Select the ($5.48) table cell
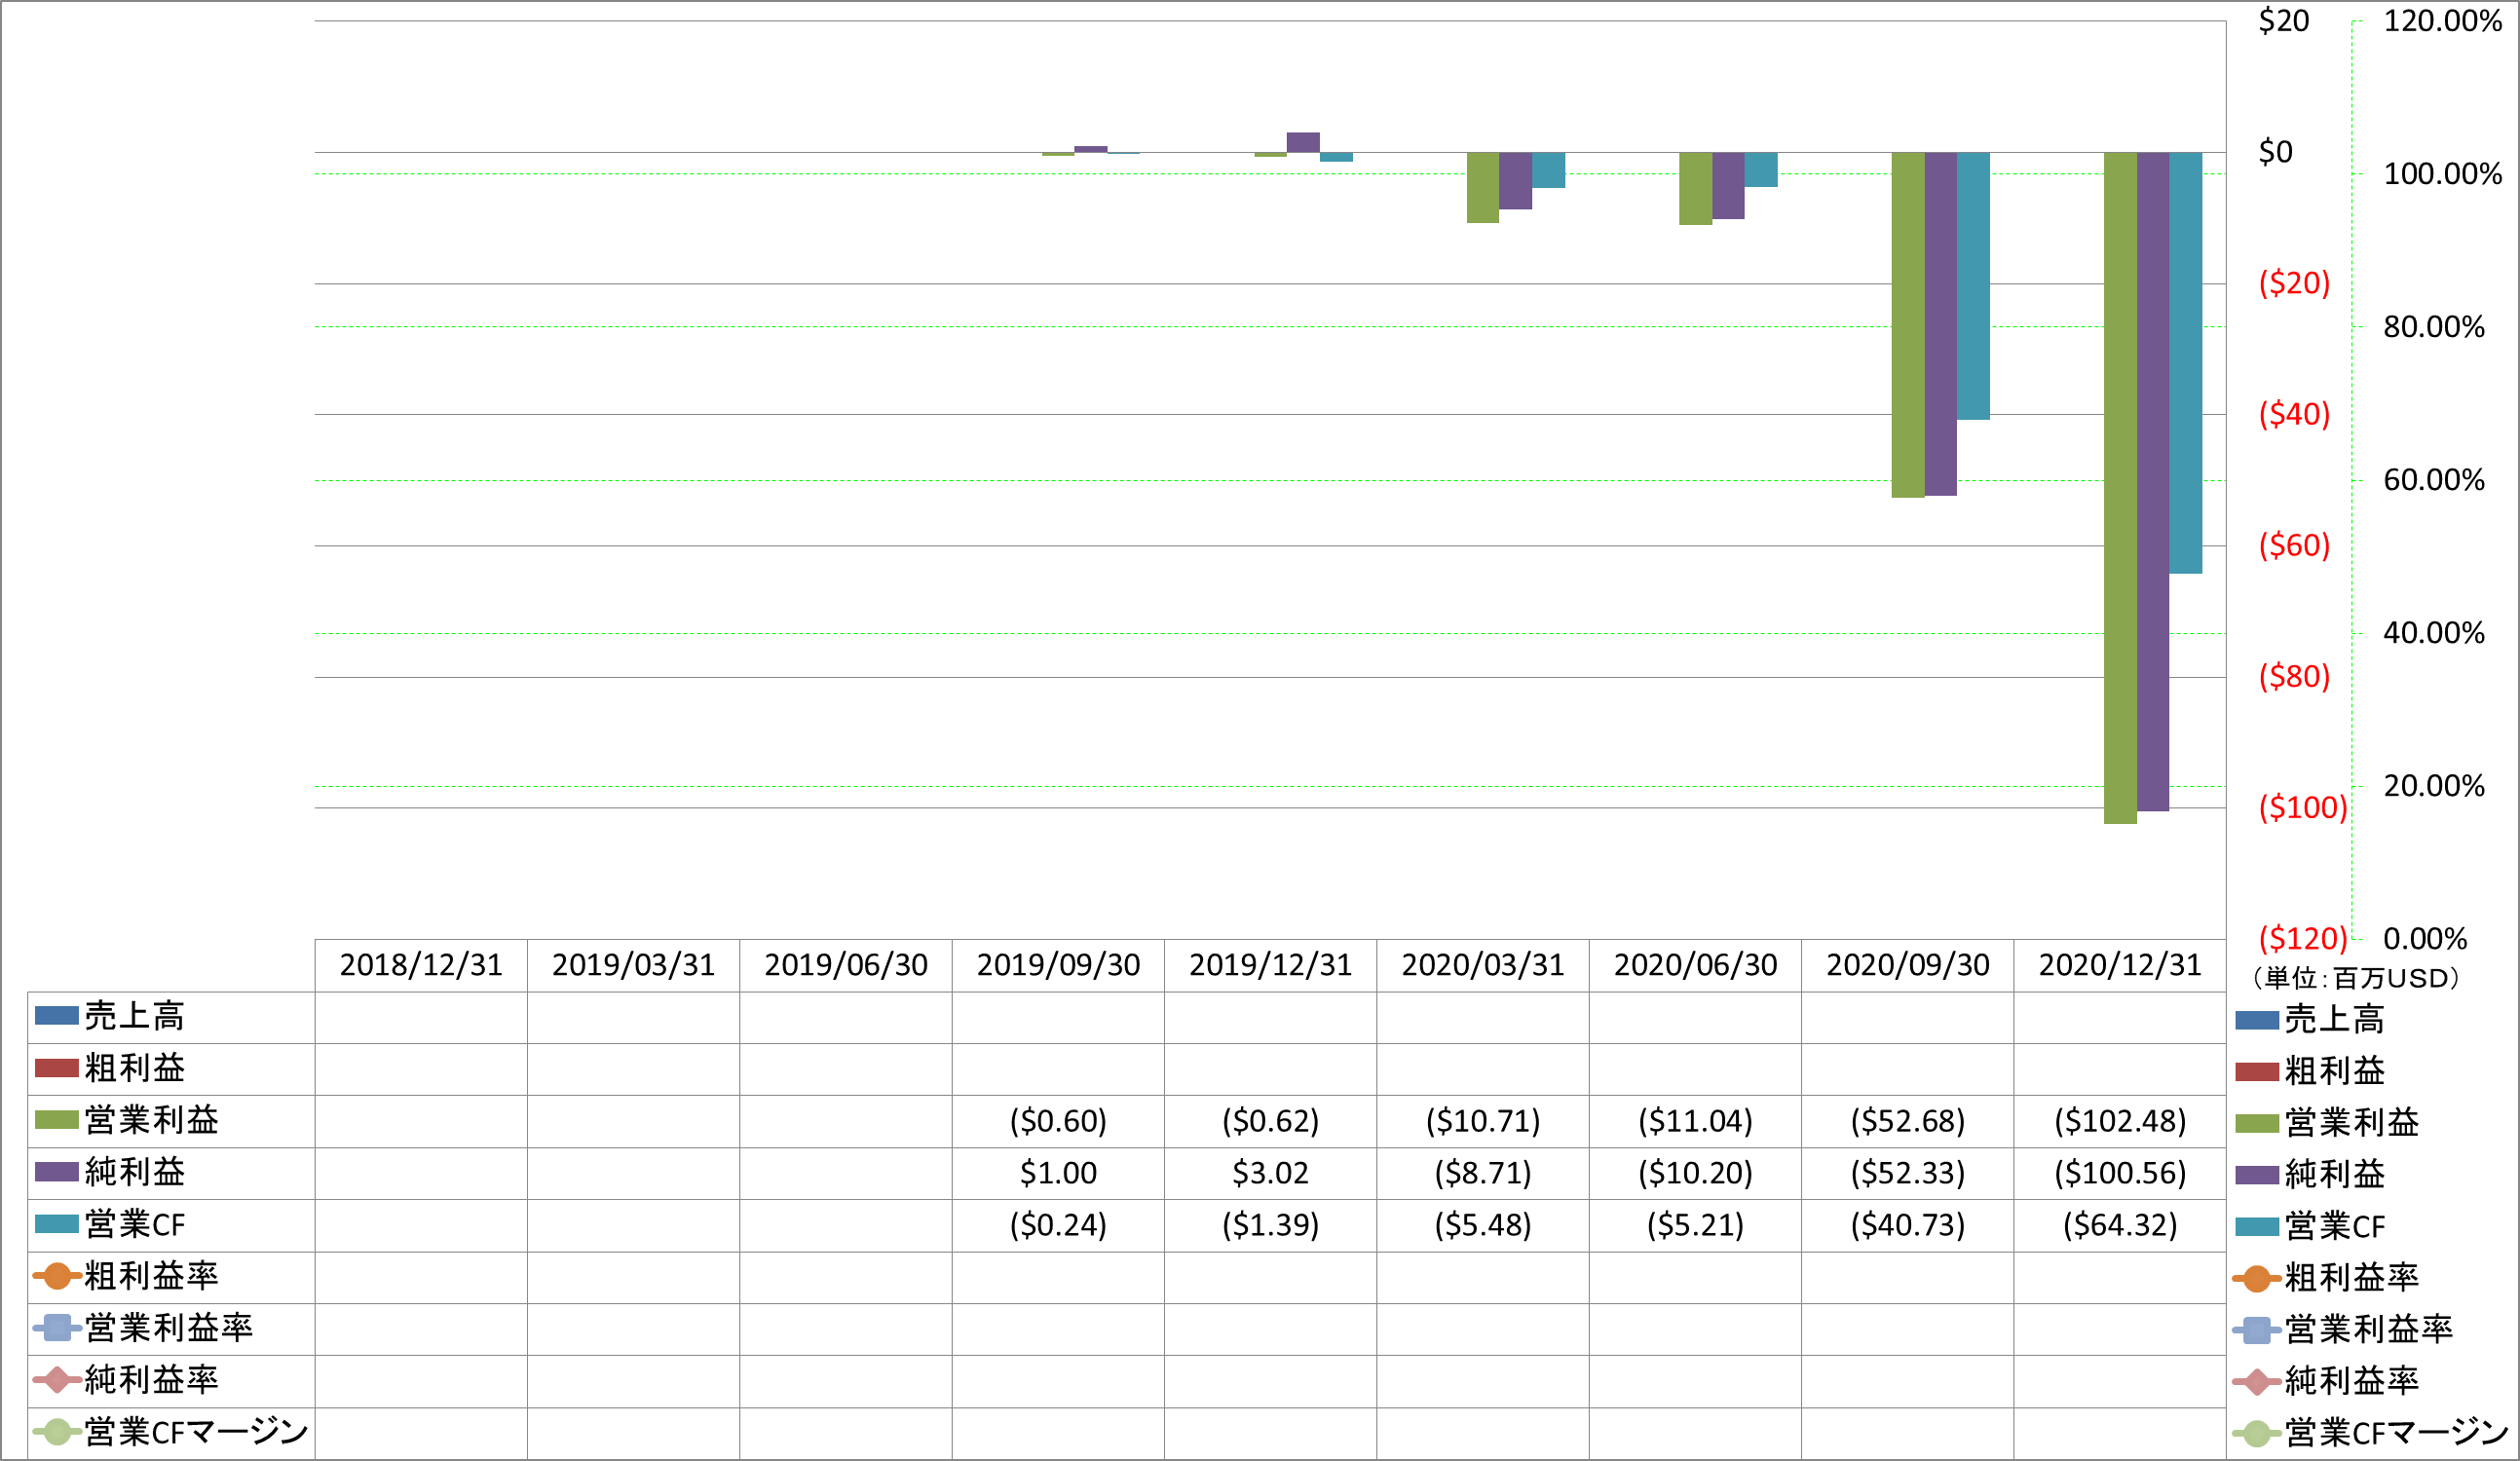Image resolution: width=2520 pixels, height=1461 pixels. click(1483, 1225)
